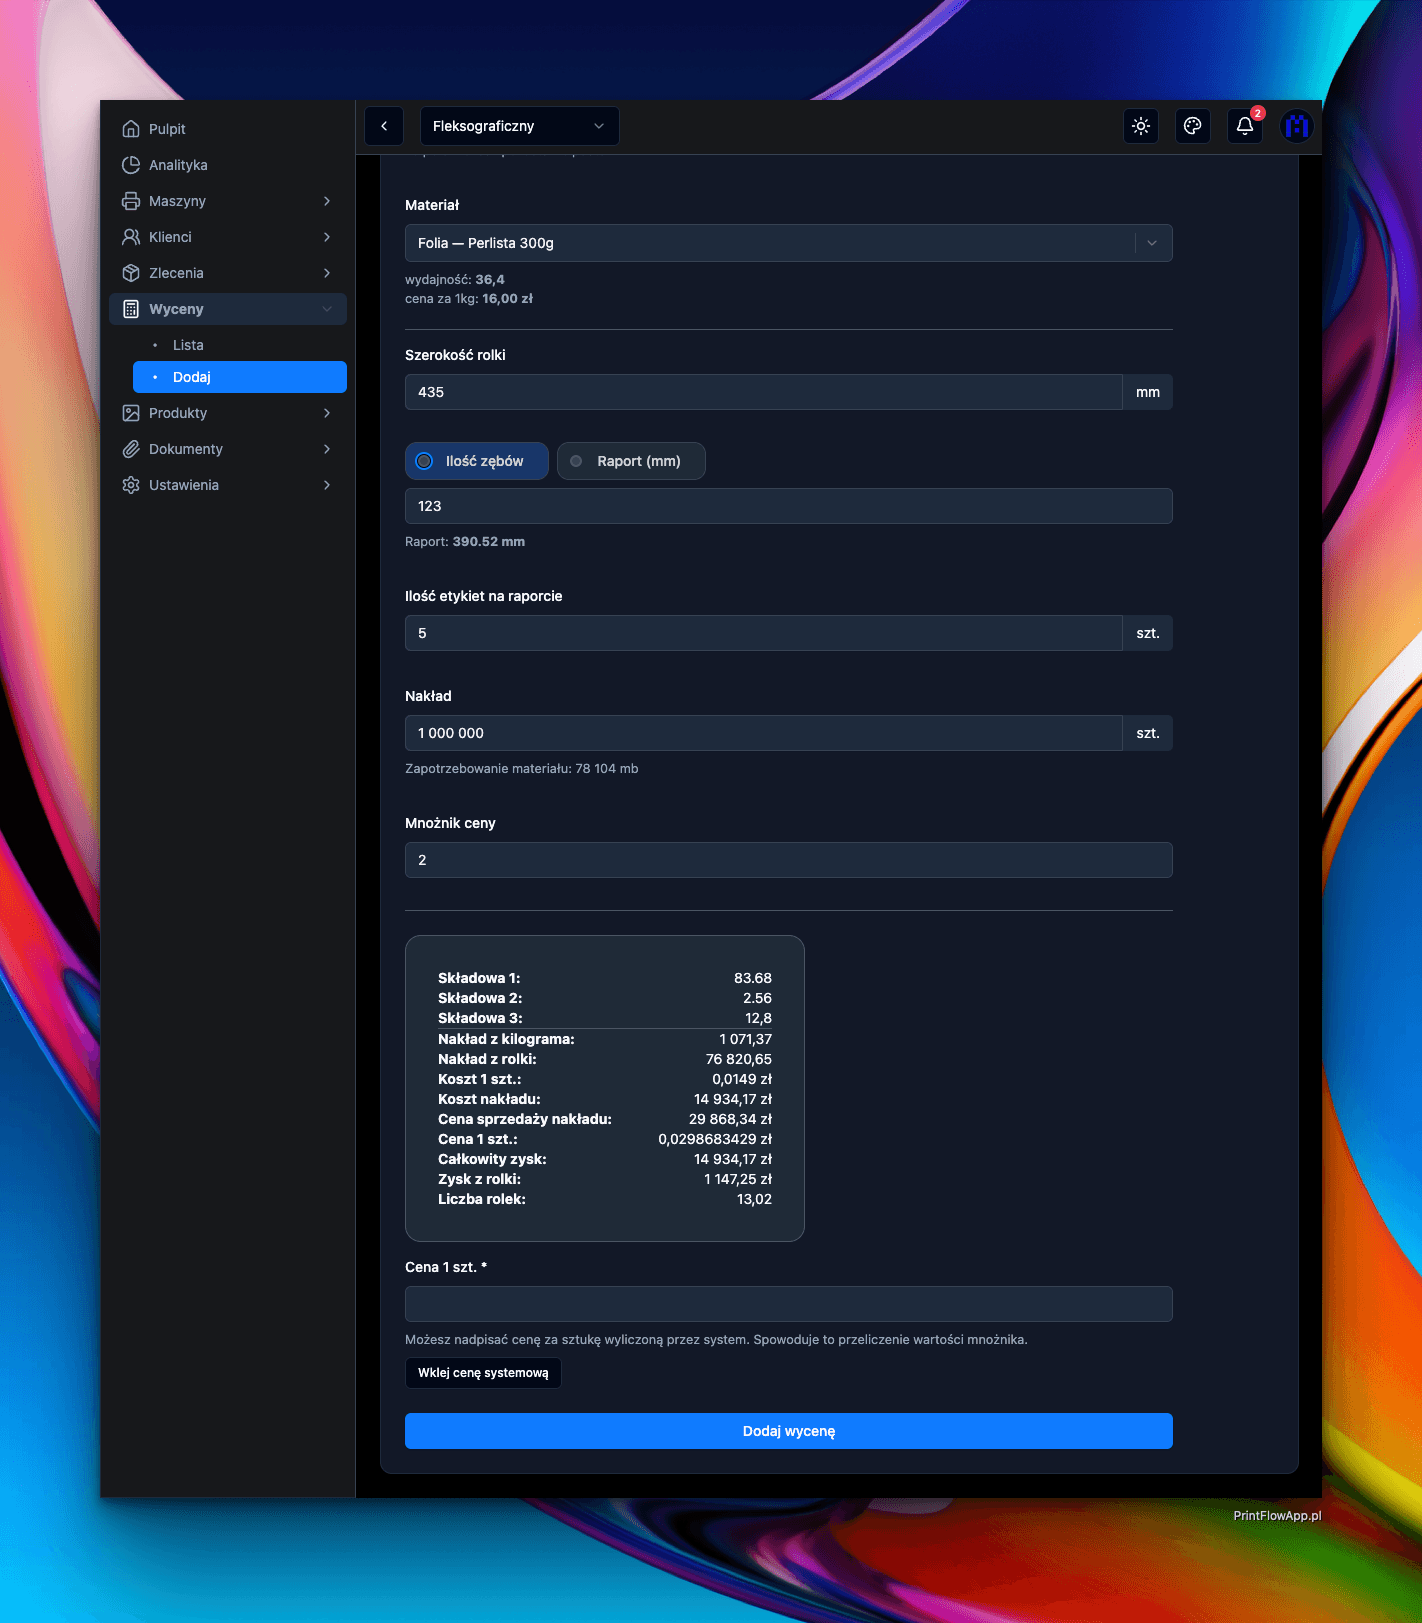Go to Lista under Wyceny
Image resolution: width=1422 pixels, height=1623 pixels.
tap(188, 345)
